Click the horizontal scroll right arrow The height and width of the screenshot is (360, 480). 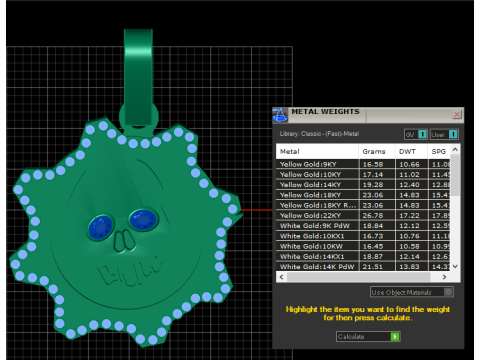tap(444, 277)
